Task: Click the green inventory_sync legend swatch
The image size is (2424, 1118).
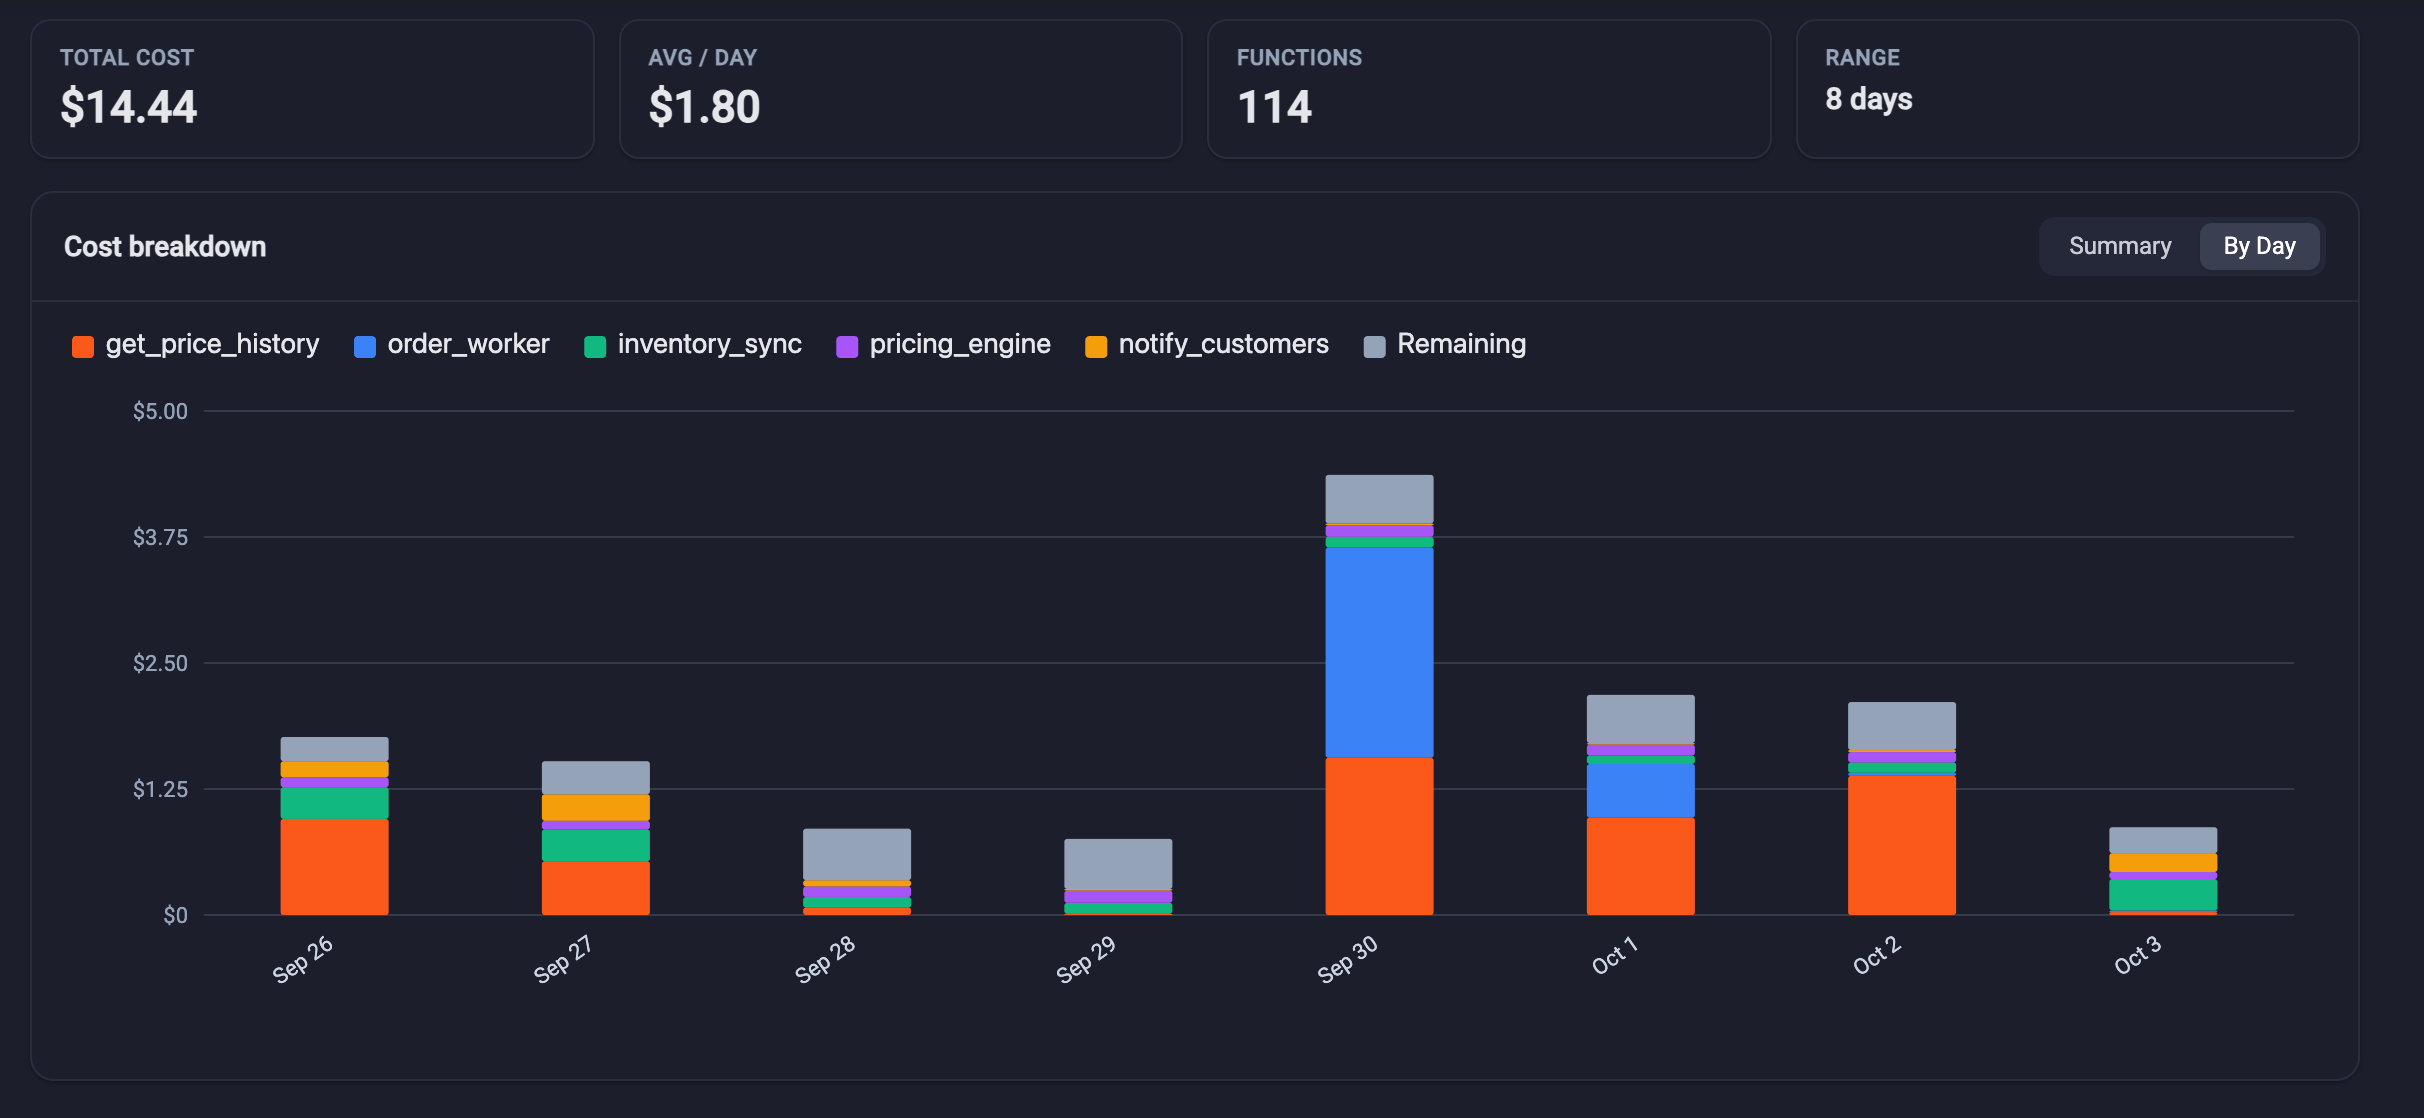Action: point(595,347)
